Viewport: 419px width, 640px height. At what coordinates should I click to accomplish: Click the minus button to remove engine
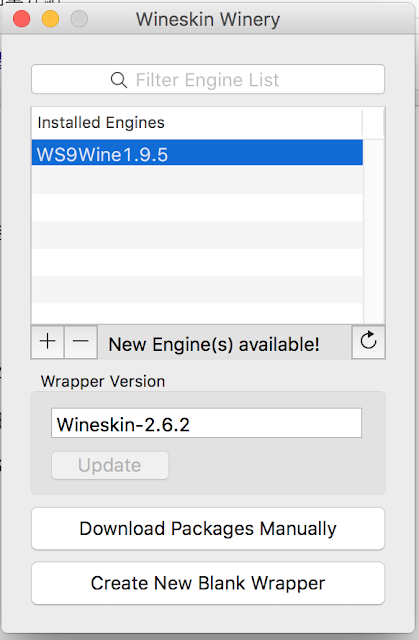[81, 342]
